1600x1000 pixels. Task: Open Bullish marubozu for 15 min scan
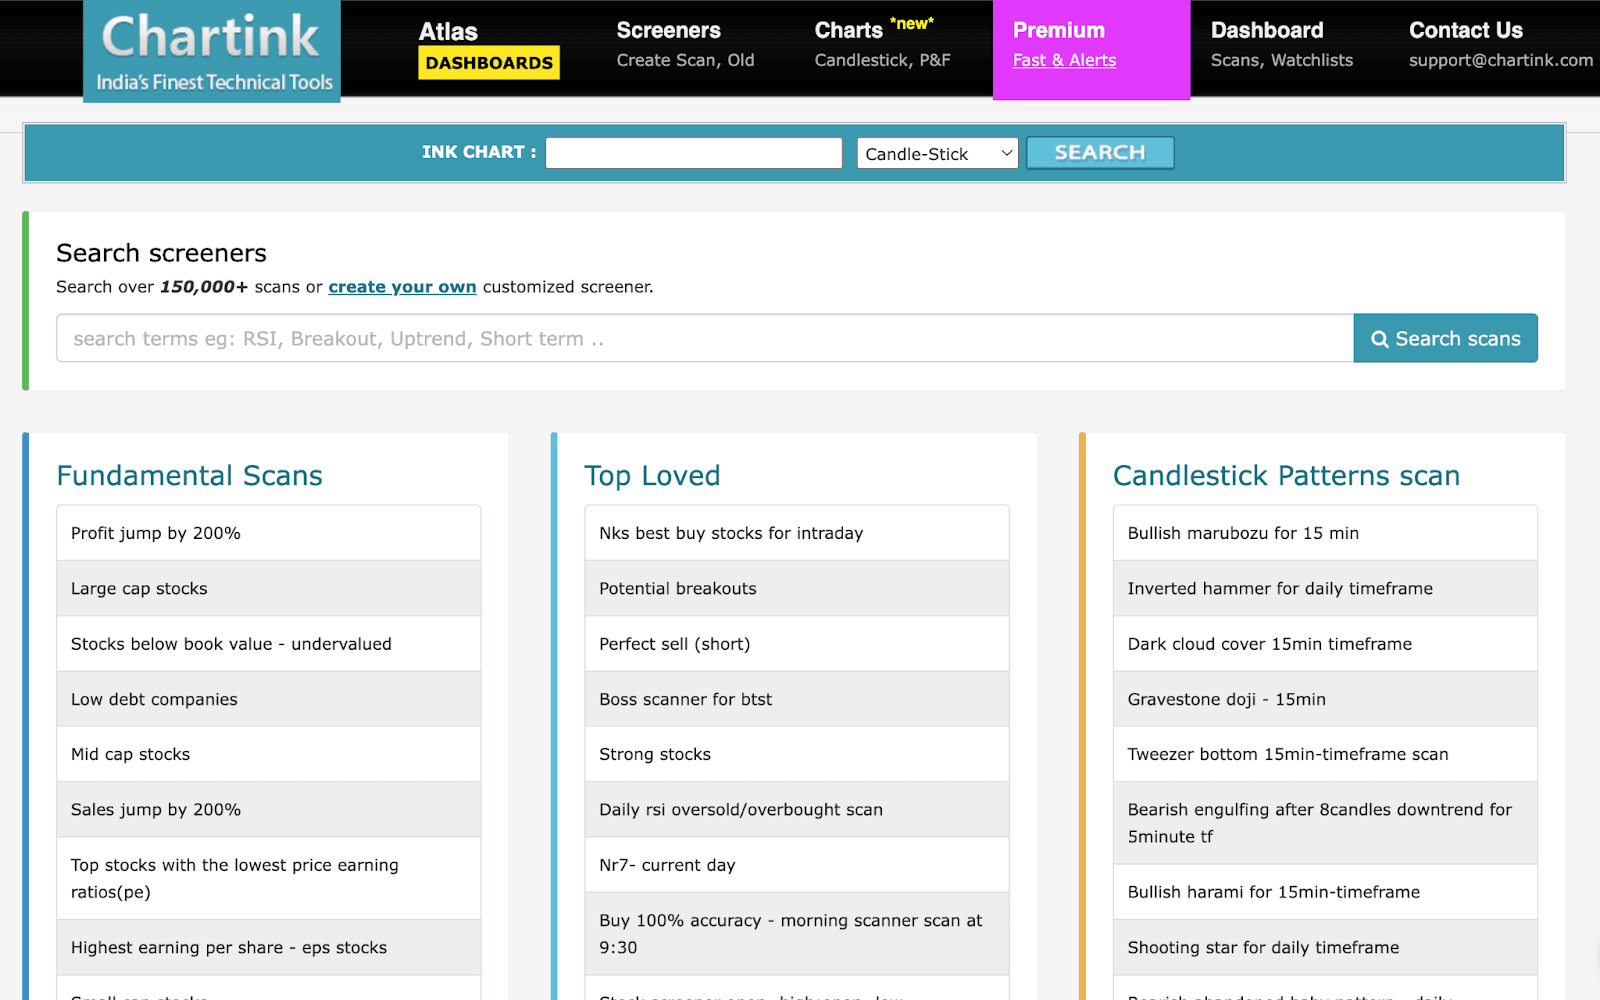[1242, 533]
